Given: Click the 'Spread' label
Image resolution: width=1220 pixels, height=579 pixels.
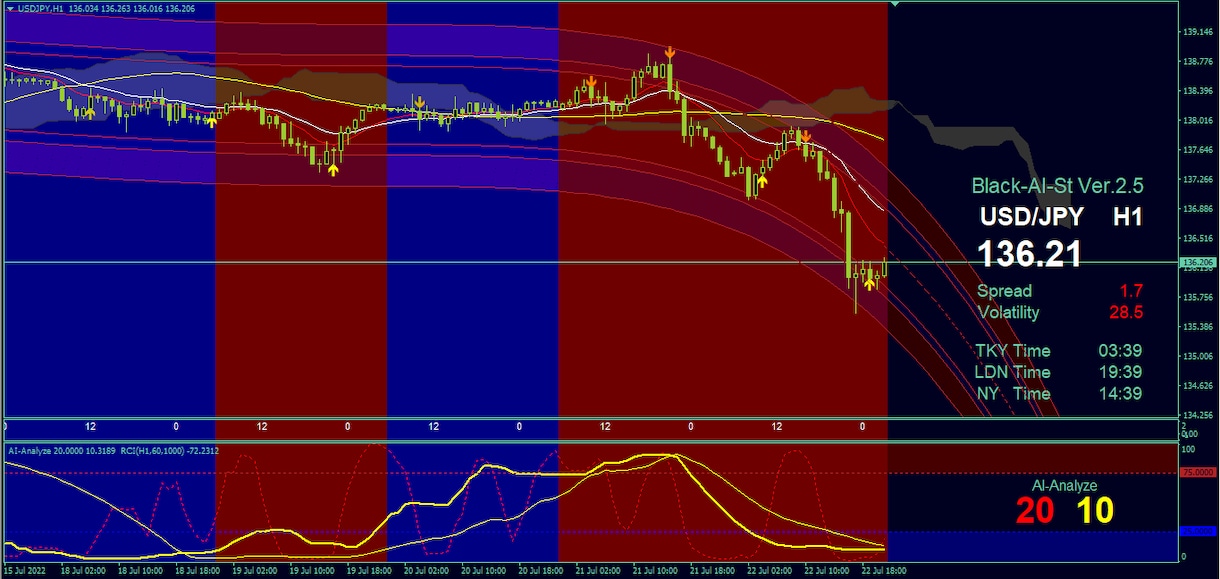Looking at the screenshot, I should [1005, 291].
